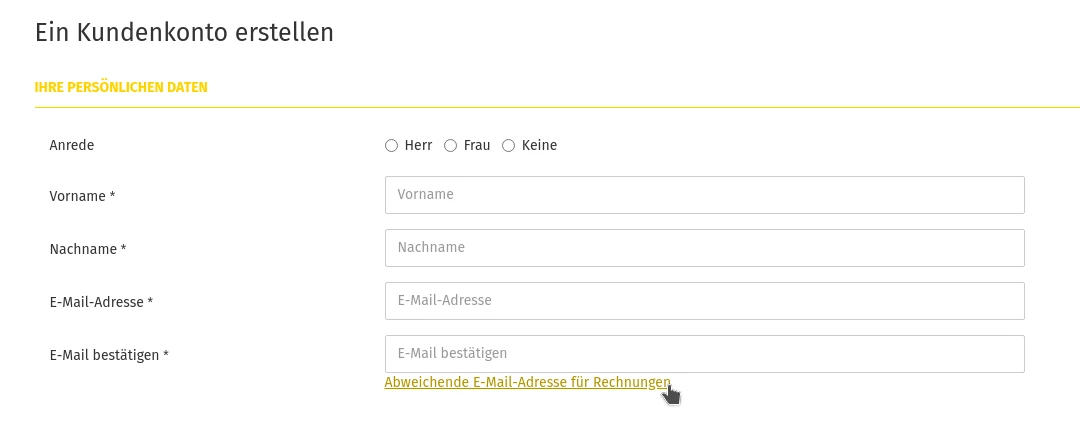Screen dimensions: 1080x422
Task: Click the required asterisk after 'E-Mail bestätigen'
Action: click(166, 354)
